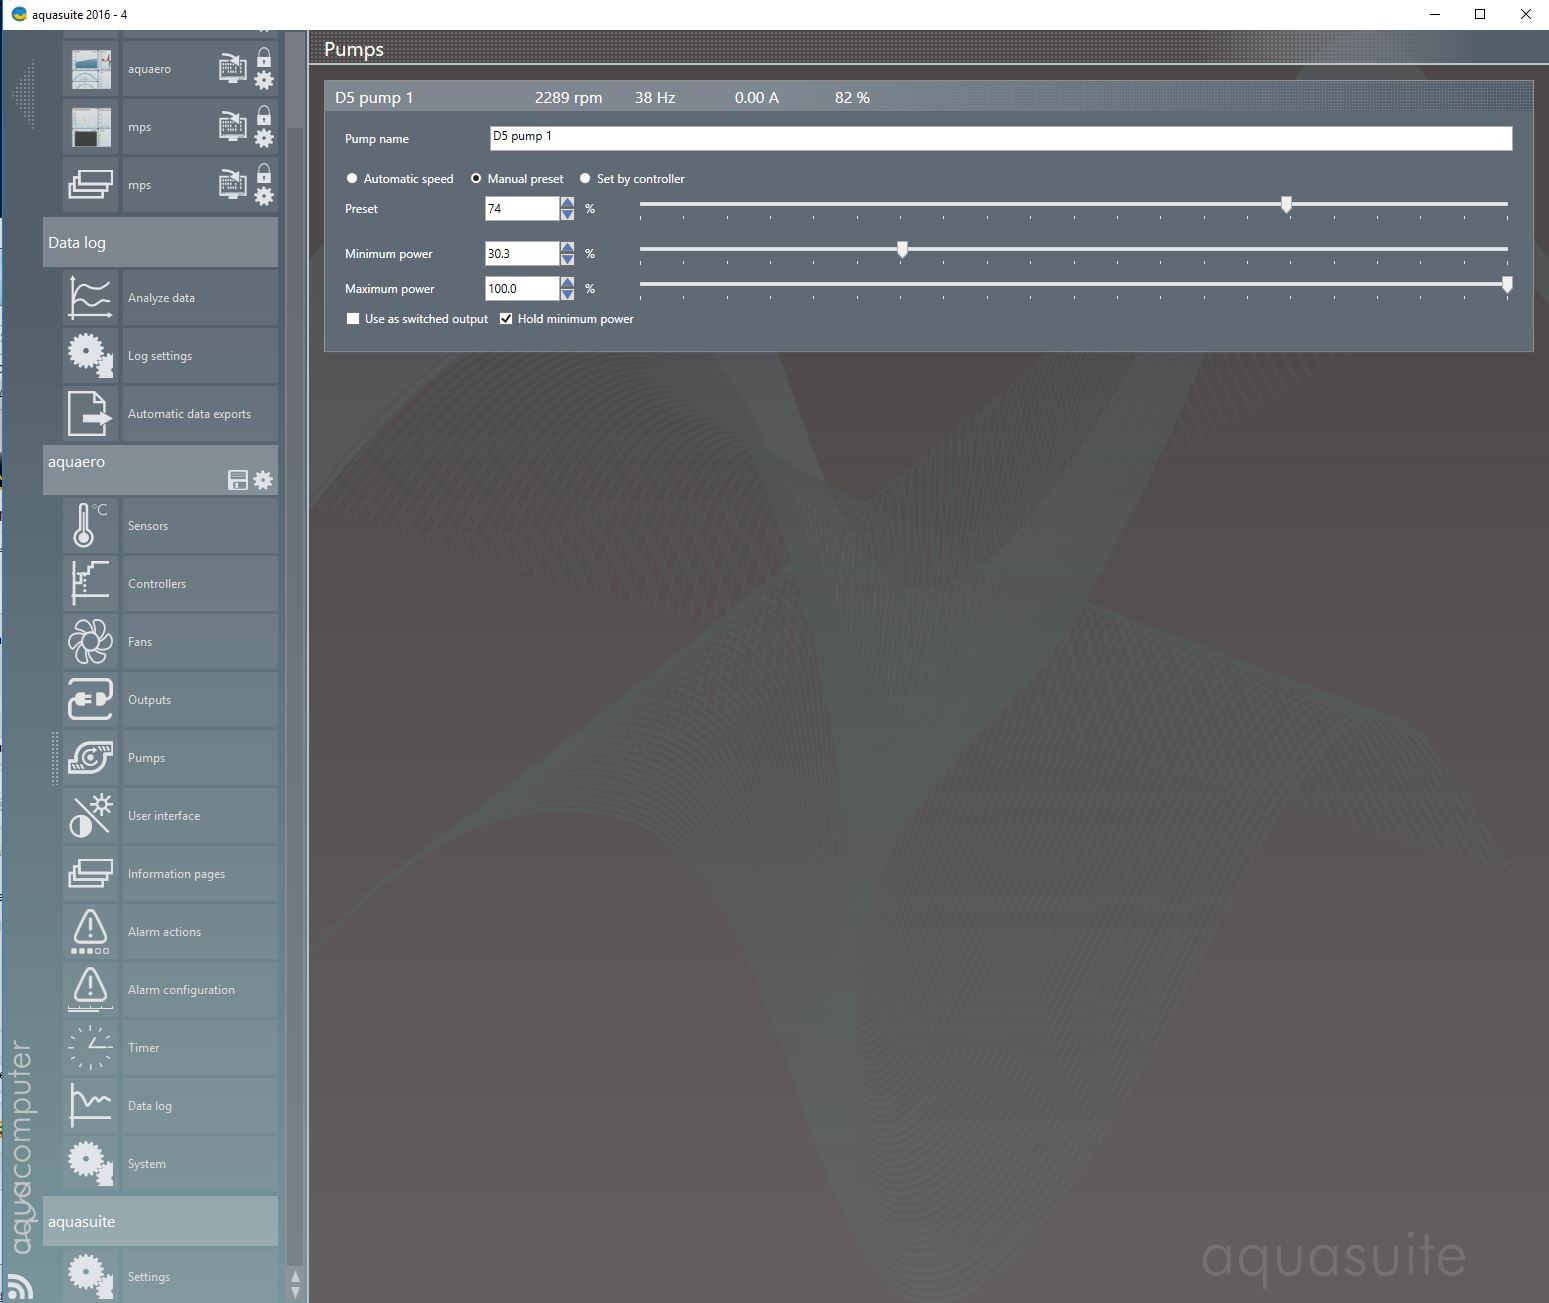
Task: Toggle the lock icon on aquaero overview row
Action: 264,57
